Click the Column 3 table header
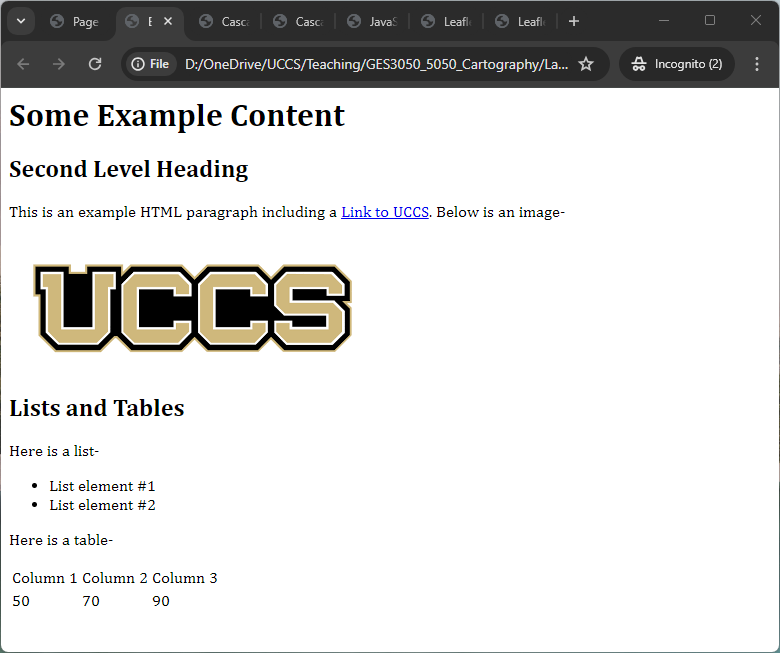 pos(185,578)
